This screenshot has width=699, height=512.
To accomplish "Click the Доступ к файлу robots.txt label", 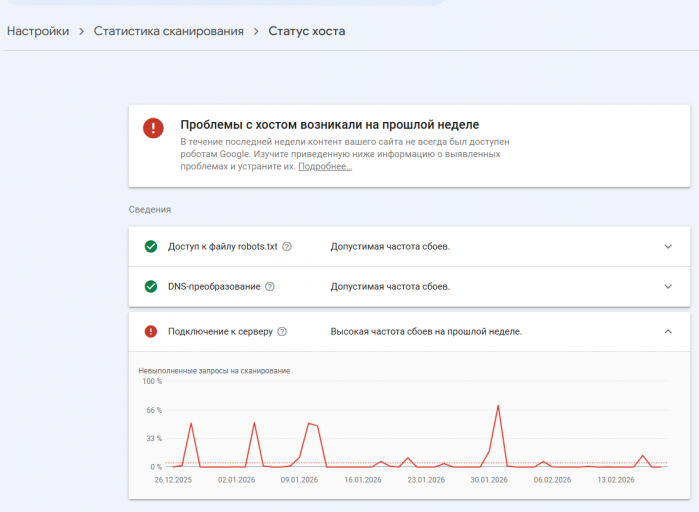I will [x=222, y=246].
